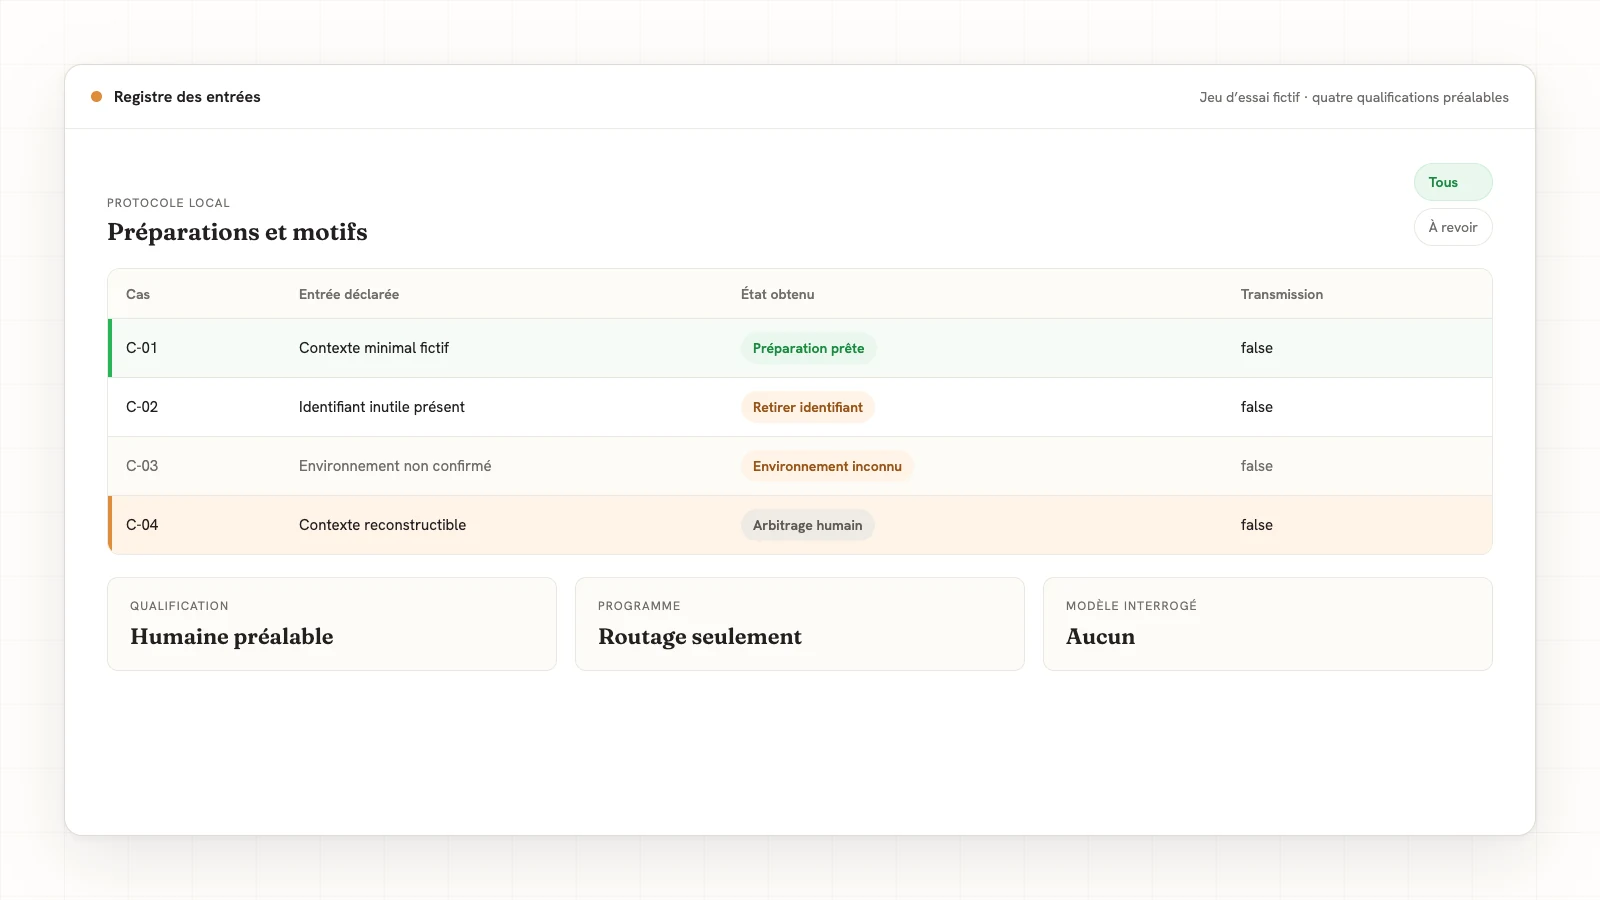Open the Modèle interrogé Aucun card
Image resolution: width=1600 pixels, height=900 pixels.
coord(1268,624)
